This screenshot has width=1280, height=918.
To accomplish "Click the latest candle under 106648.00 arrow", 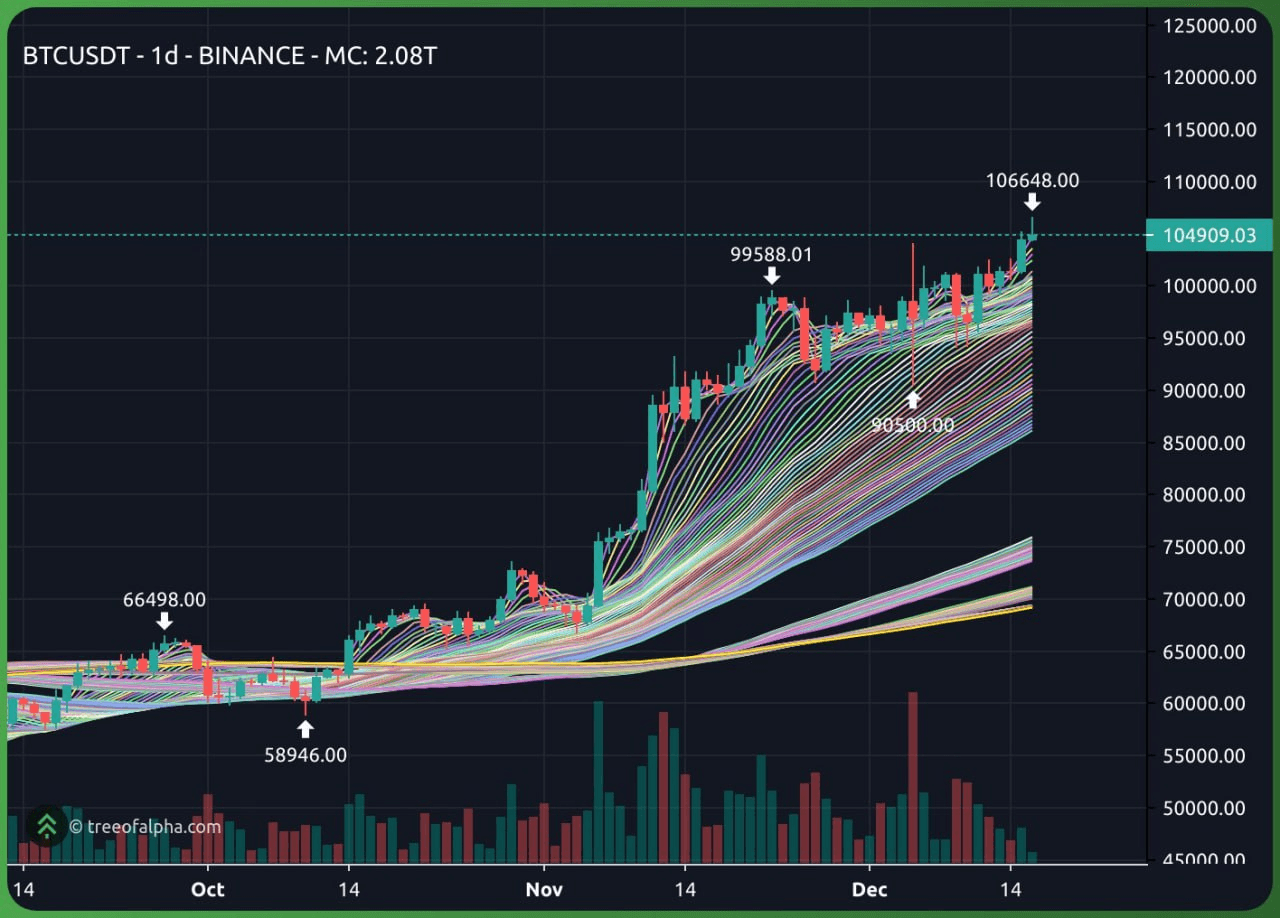I will [1032, 230].
